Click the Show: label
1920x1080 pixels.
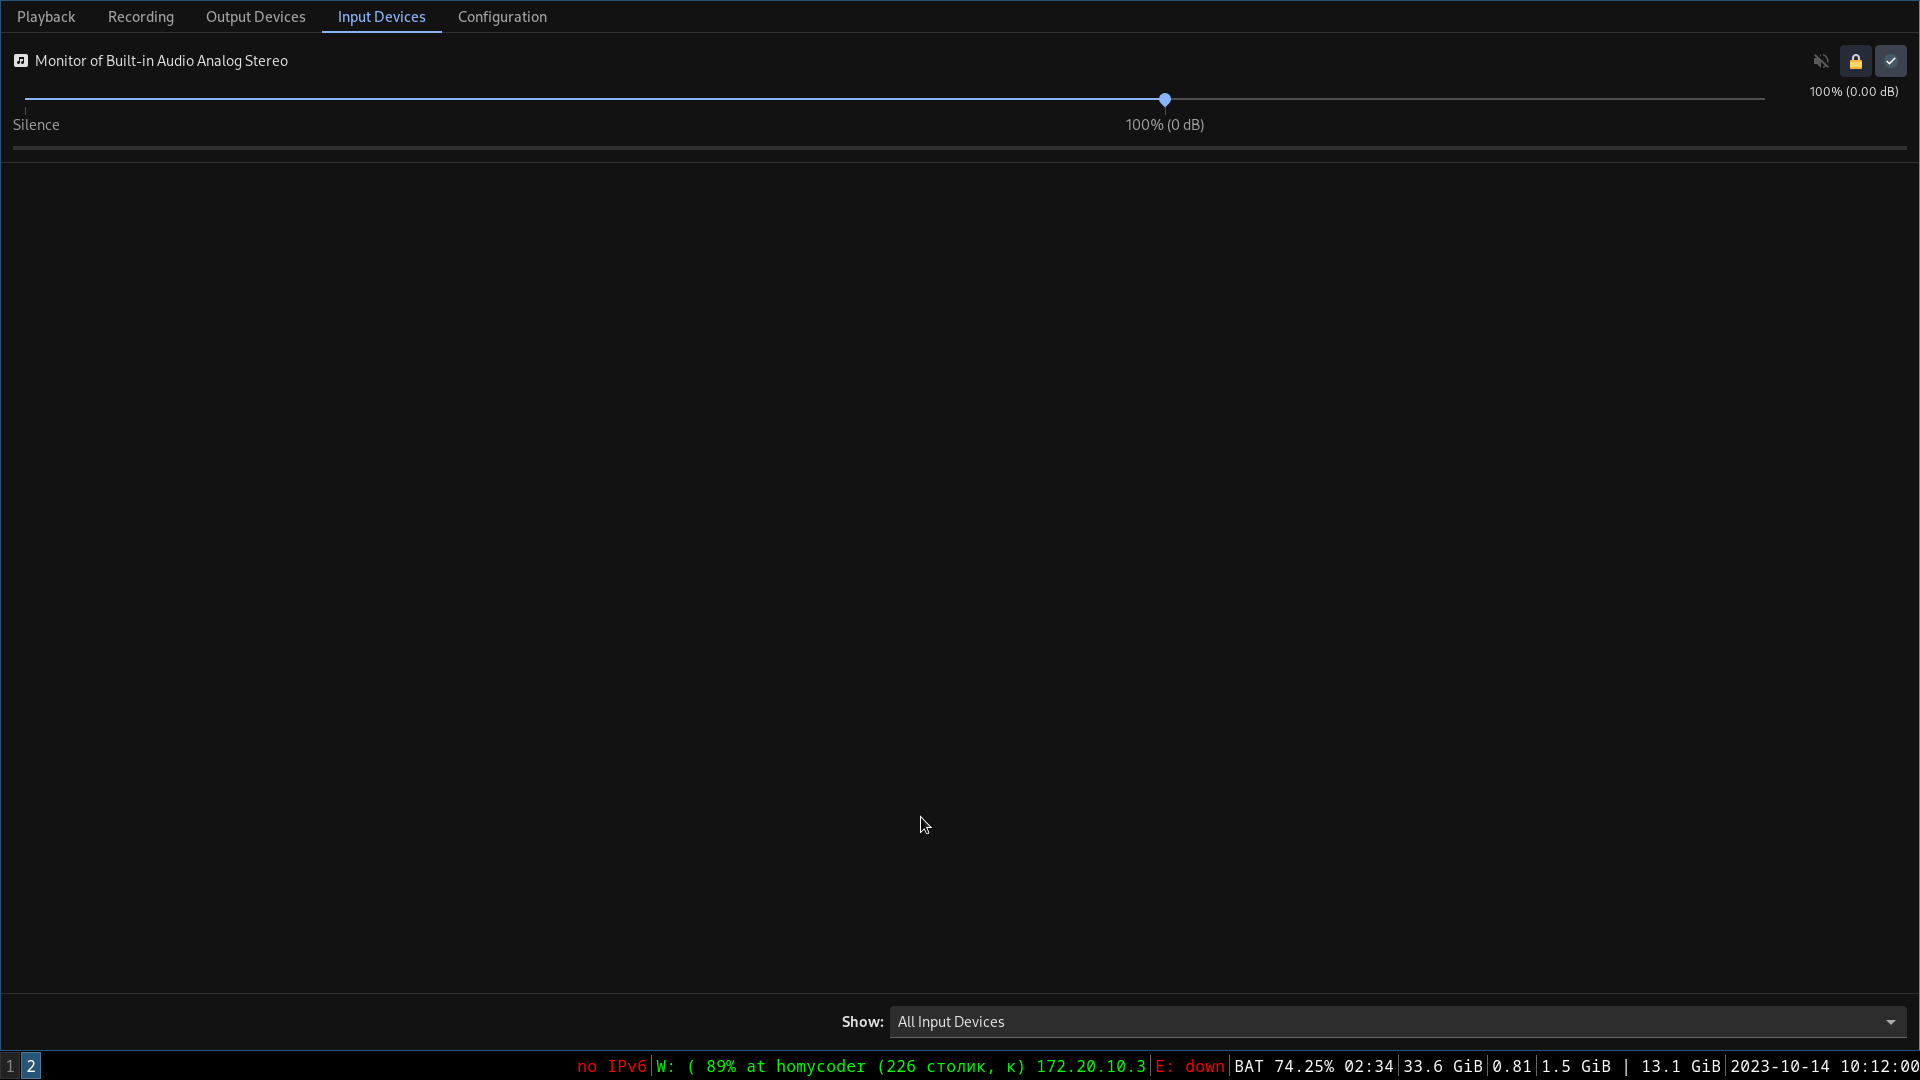click(862, 1022)
